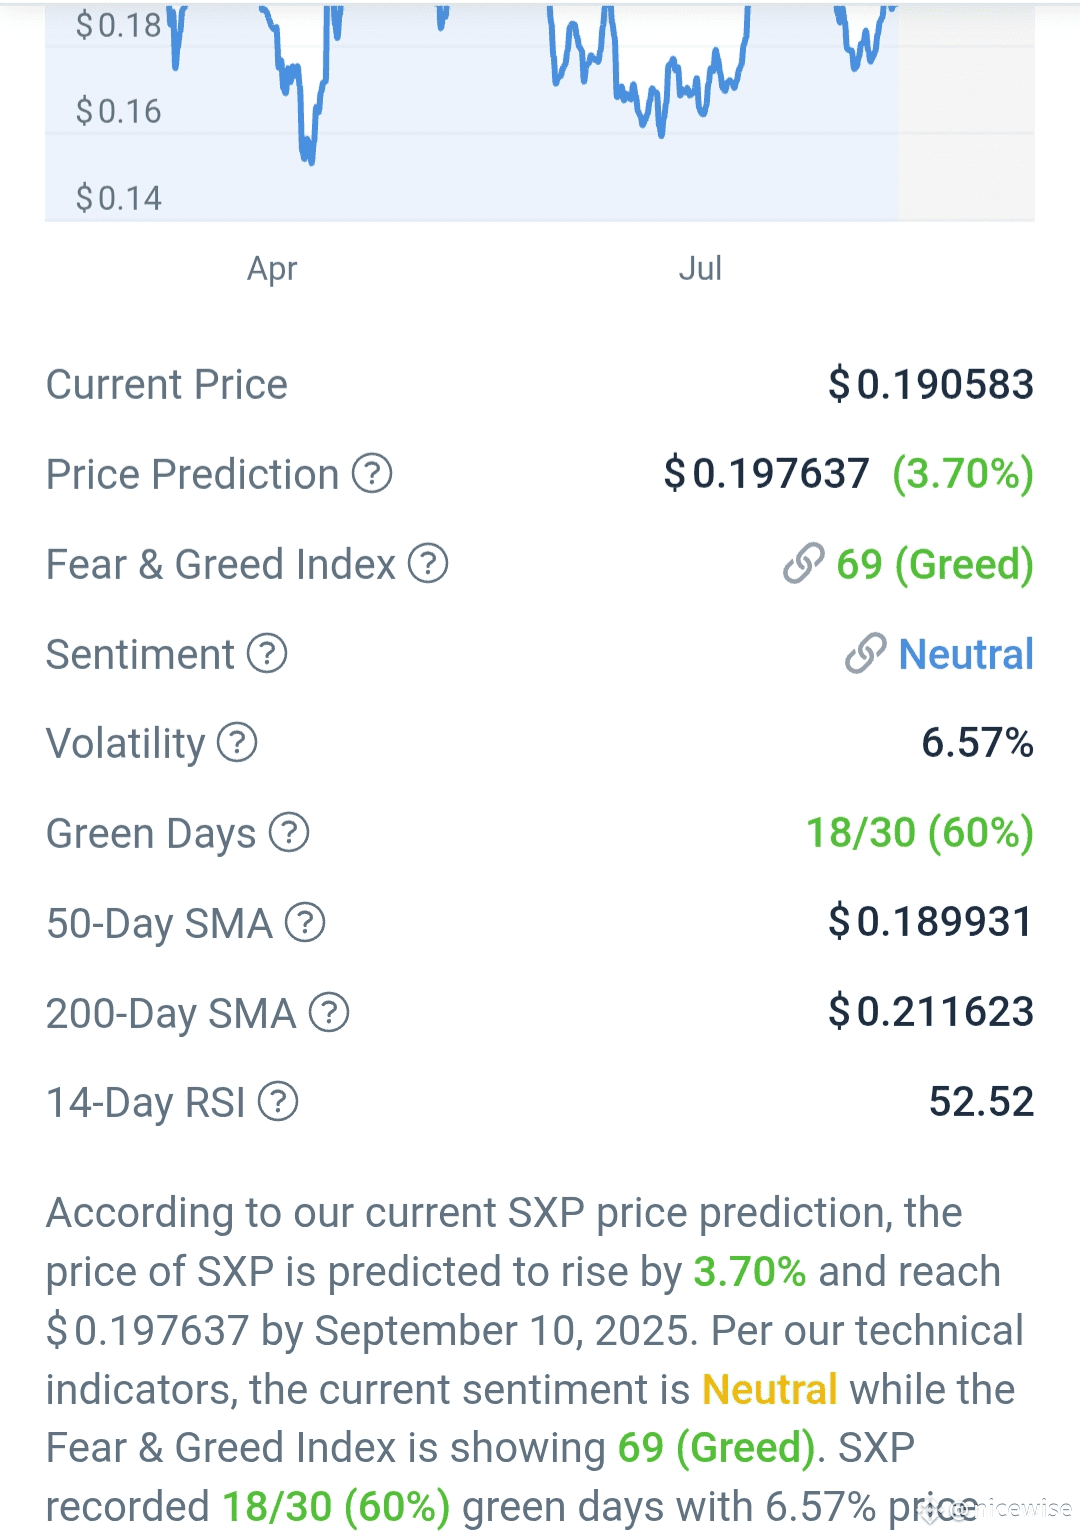
Task: Show the Sentiment info tooltip icon
Action: [267, 654]
